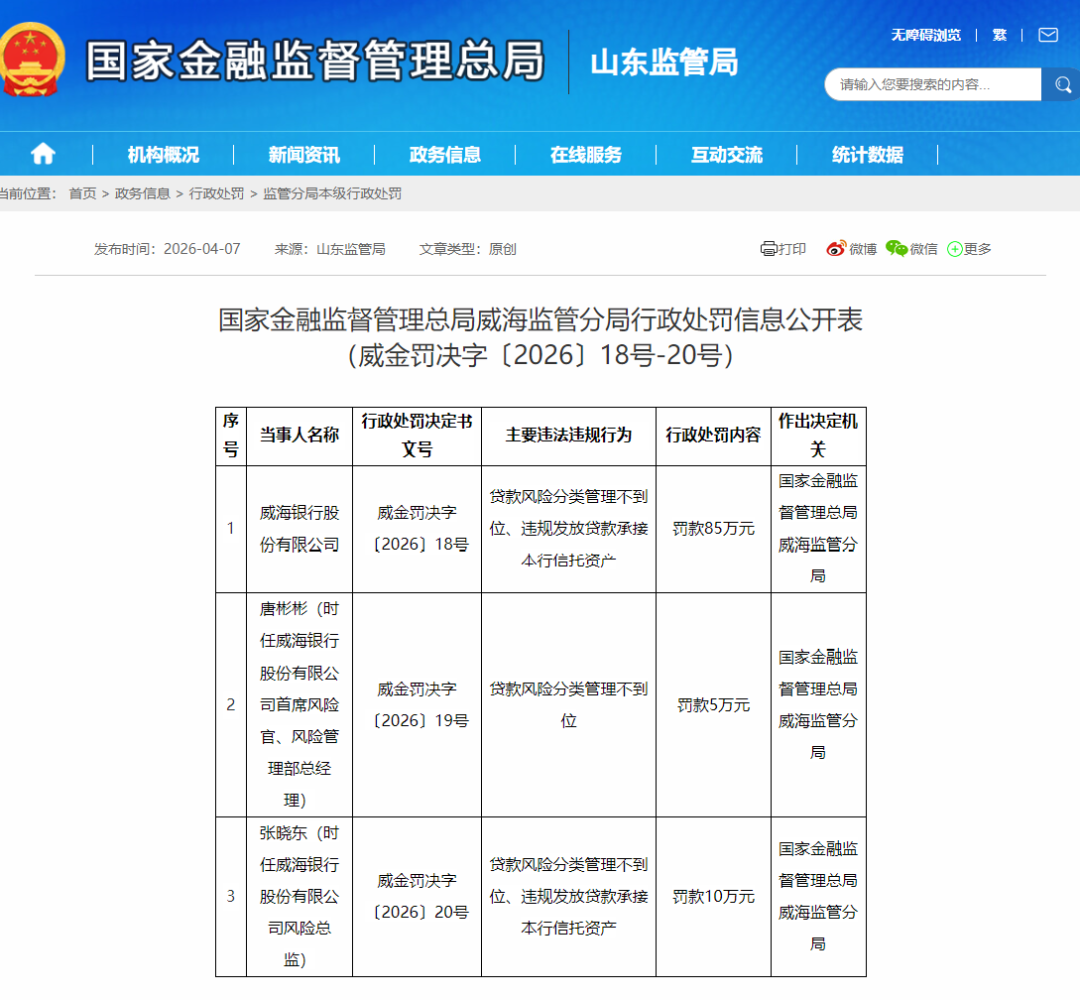Click the article title 行政处罚信息公开表
This screenshot has height=1000, width=1080.
coord(541,337)
